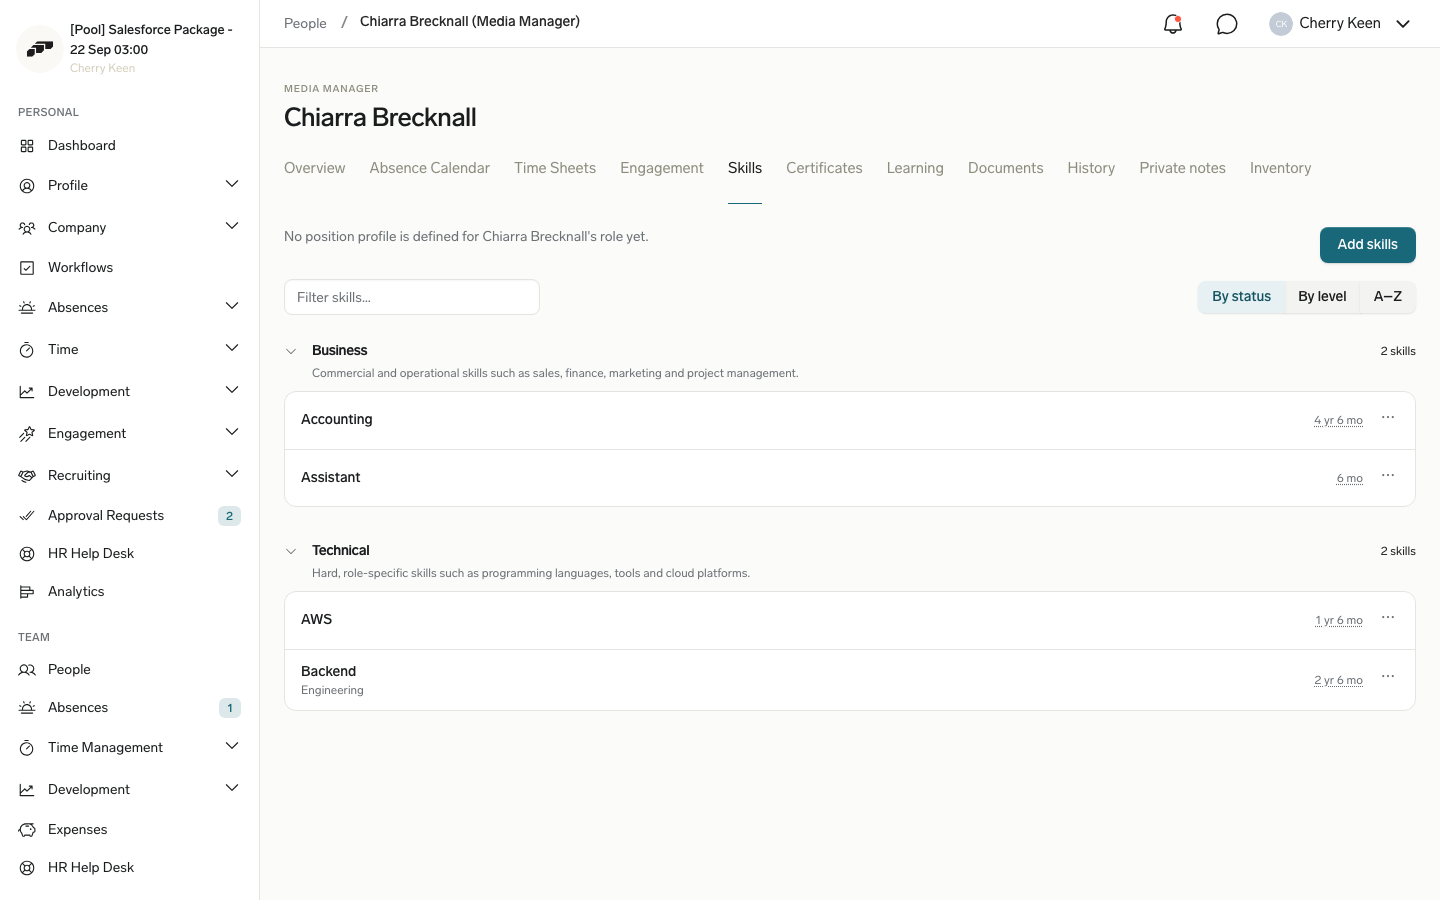This screenshot has height=900, width=1440.
Task: Open more options for Backend skill
Action: (x=1388, y=677)
